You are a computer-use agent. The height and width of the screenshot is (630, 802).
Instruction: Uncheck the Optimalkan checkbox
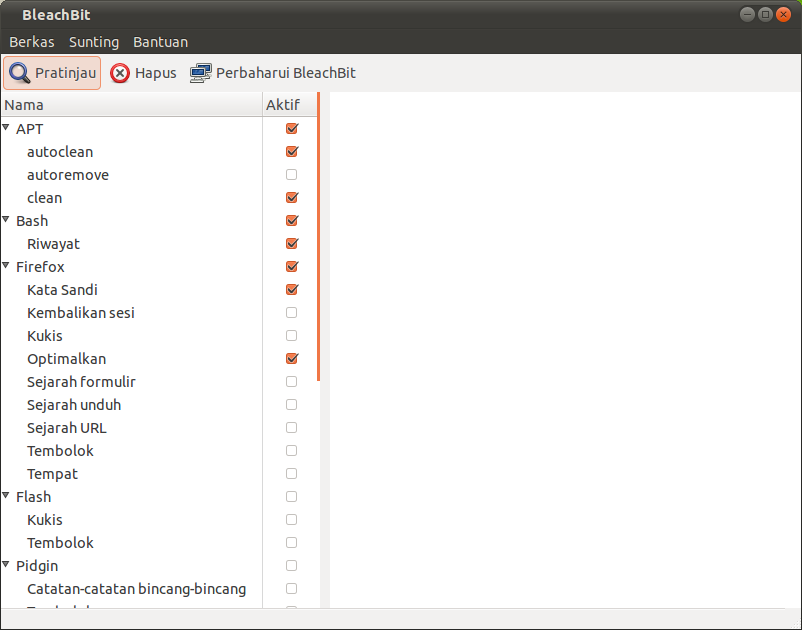292,358
